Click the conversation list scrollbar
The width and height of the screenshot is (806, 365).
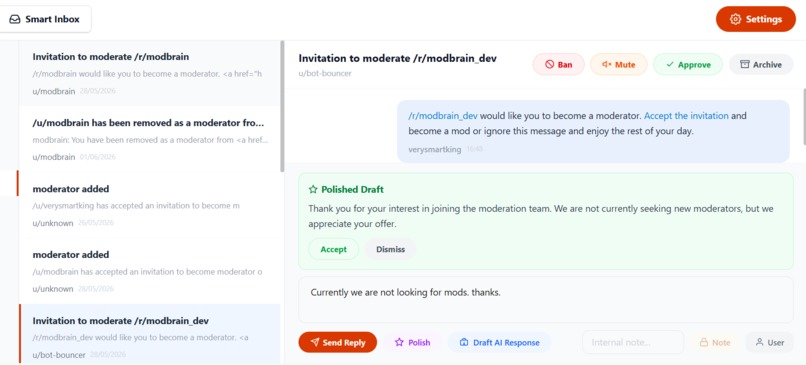pyautogui.click(x=282, y=106)
